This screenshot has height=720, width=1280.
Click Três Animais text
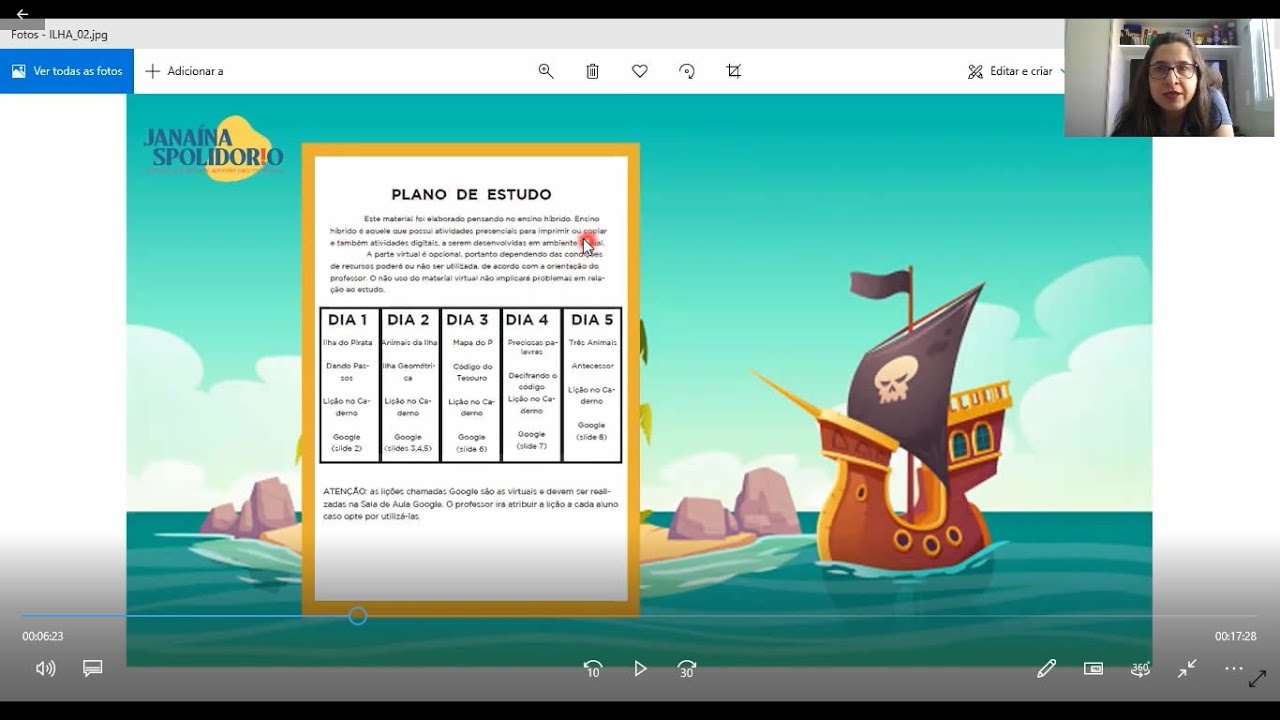[x=592, y=342]
